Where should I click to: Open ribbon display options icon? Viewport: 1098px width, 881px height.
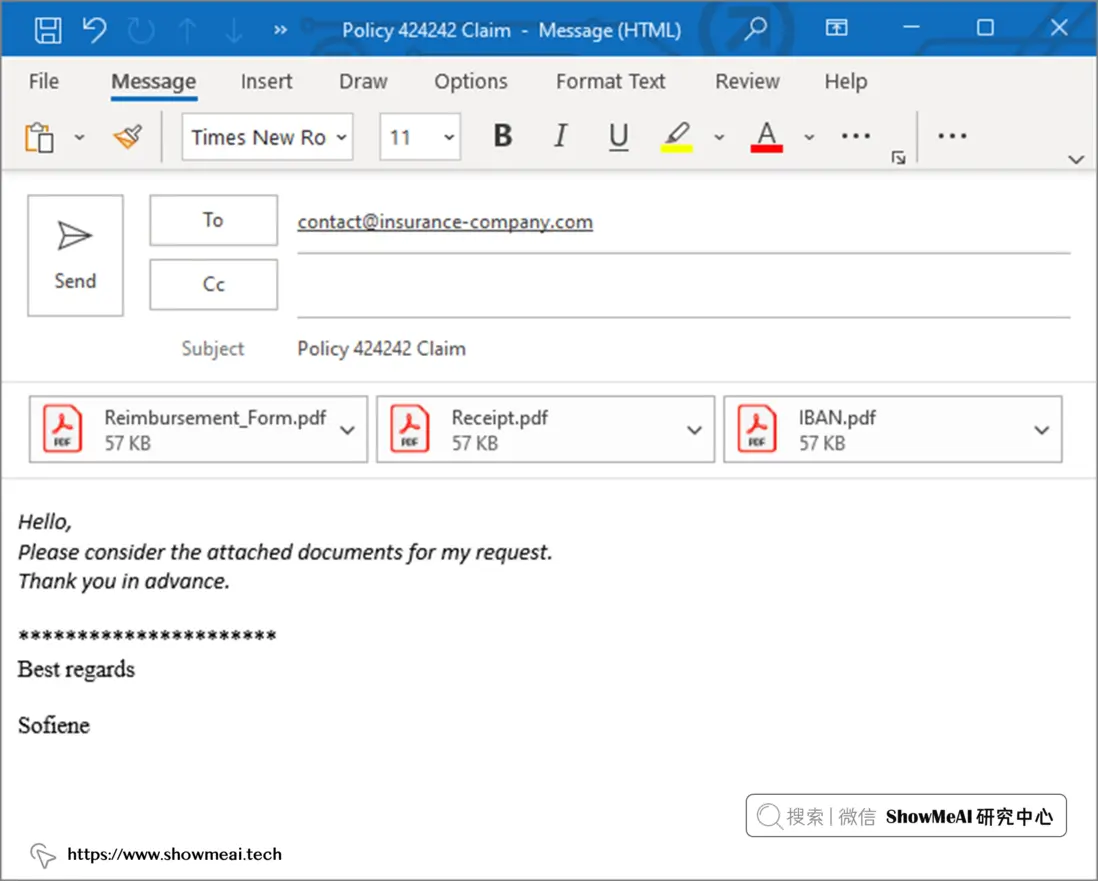pyautogui.click(x=836, y=28)
